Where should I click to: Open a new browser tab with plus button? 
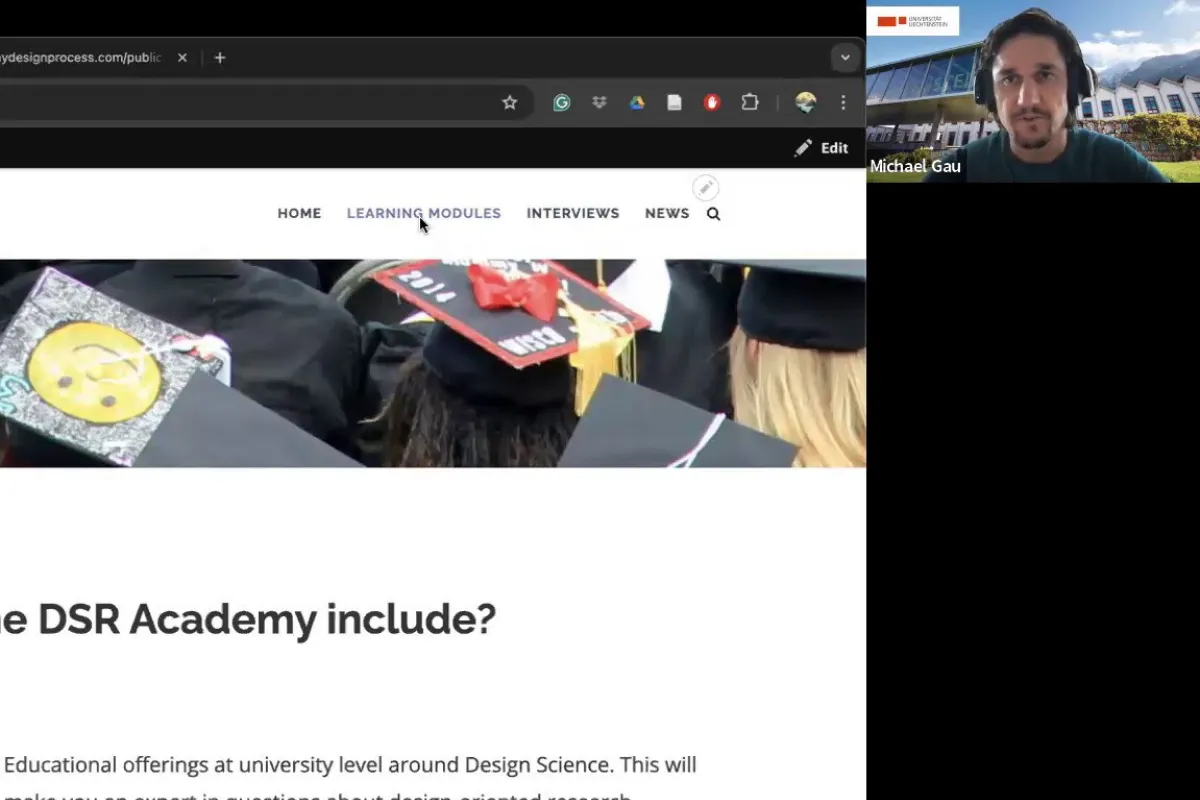pyautogui.click(x=219, y=57)
